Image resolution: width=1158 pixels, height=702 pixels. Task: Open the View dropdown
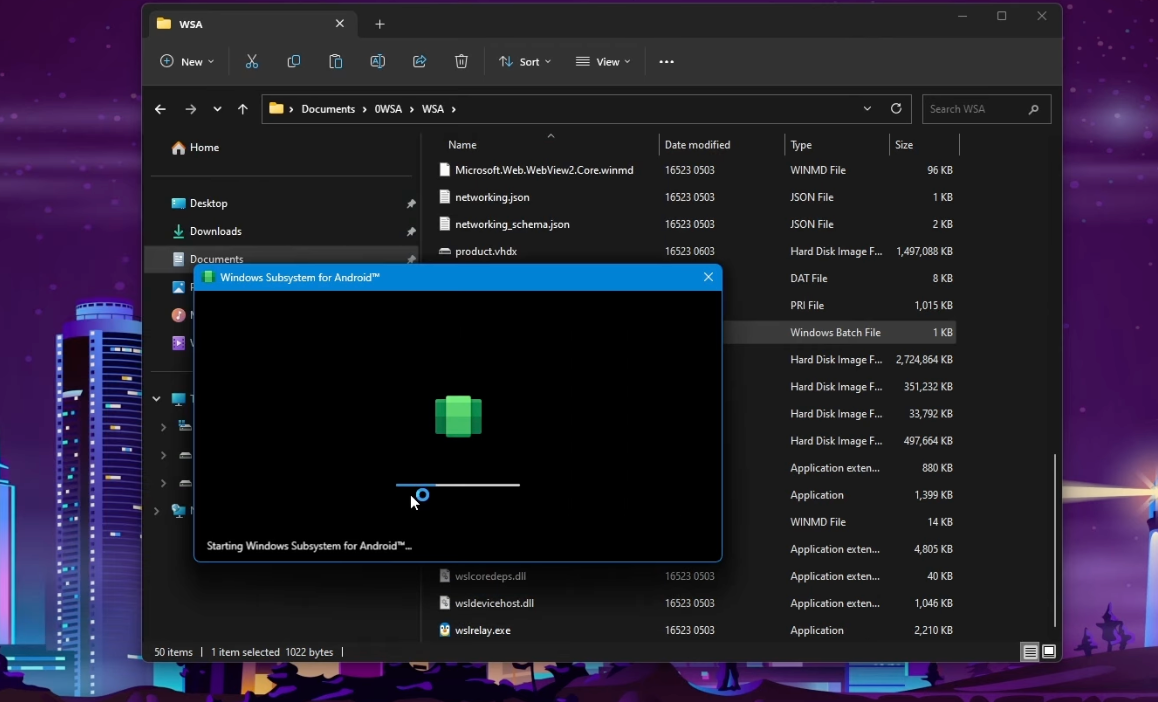tap(603, 61)
